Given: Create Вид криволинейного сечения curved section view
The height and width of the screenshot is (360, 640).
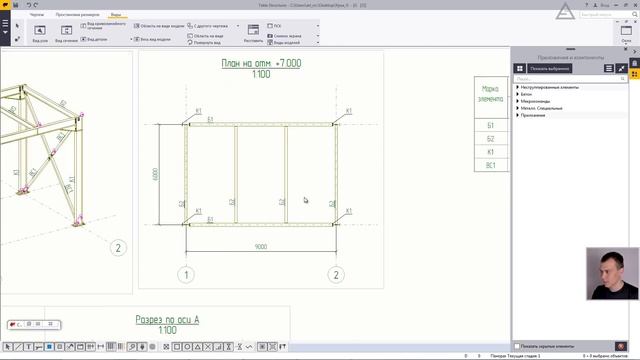Looking at the screenshot, I should 103,26.
